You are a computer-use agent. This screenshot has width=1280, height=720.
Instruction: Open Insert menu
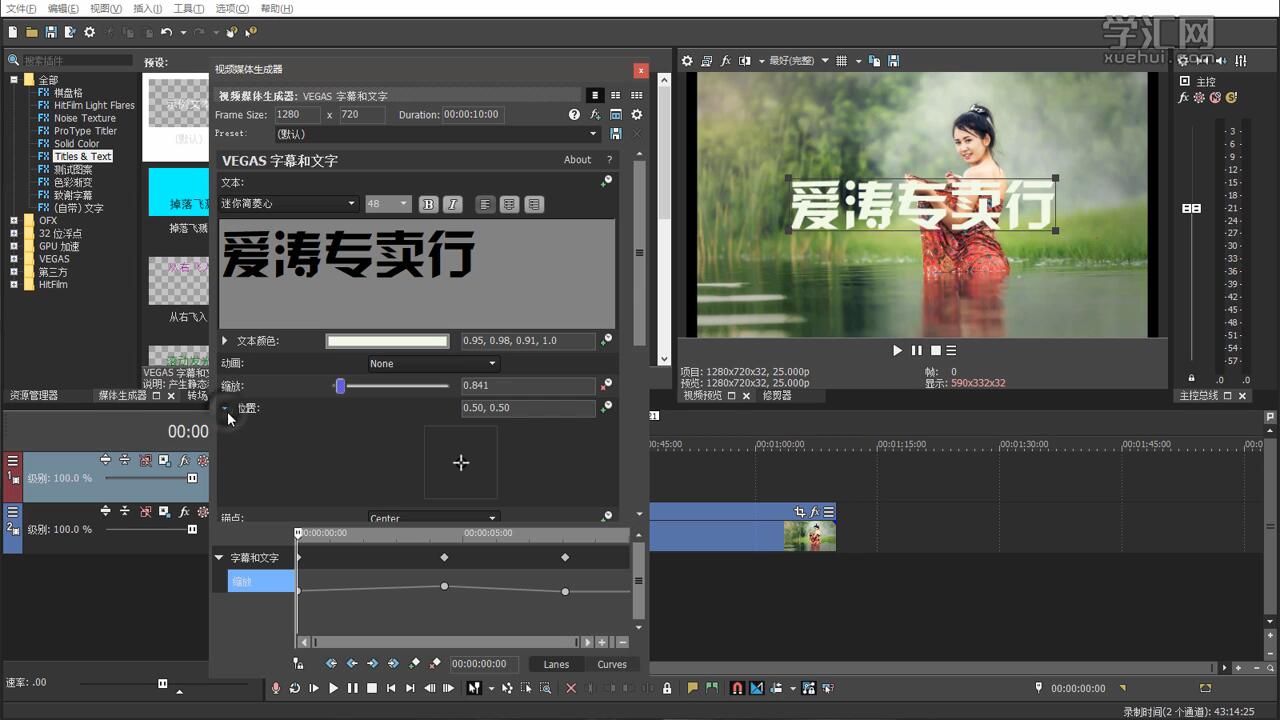pyautogui.click(x=147, y=9)
